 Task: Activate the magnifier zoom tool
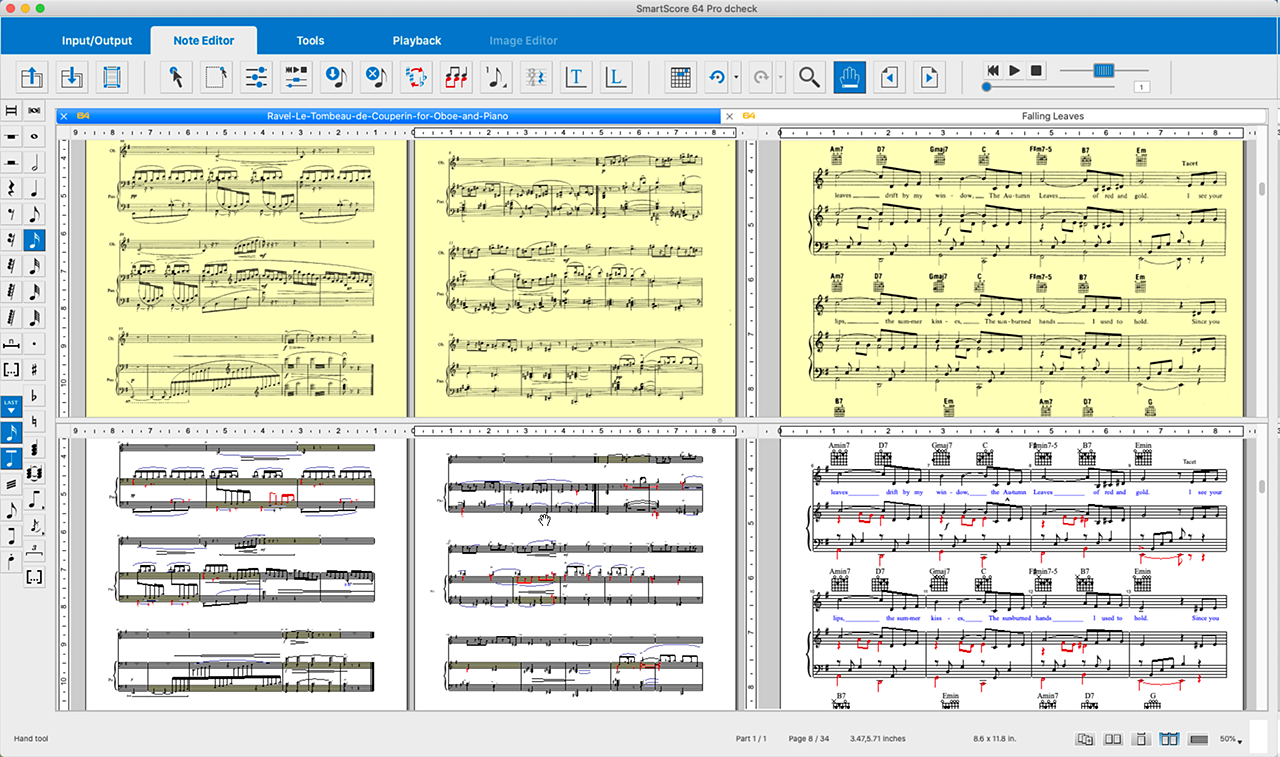810,77
